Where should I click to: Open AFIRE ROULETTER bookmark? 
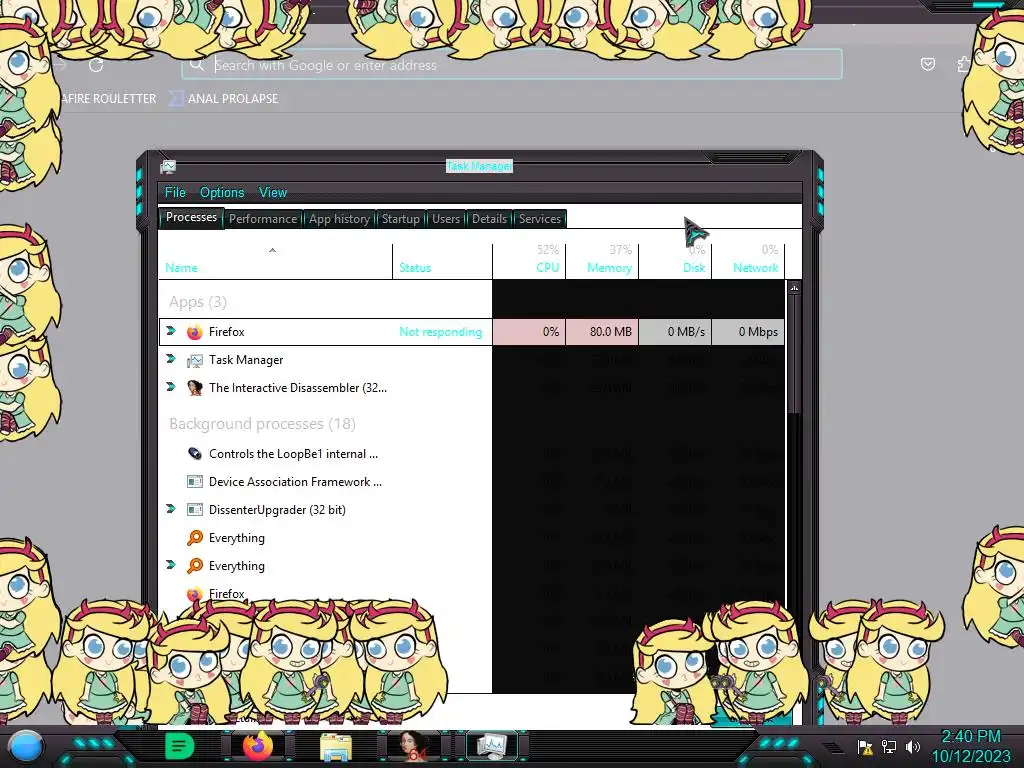coord(108,99)
